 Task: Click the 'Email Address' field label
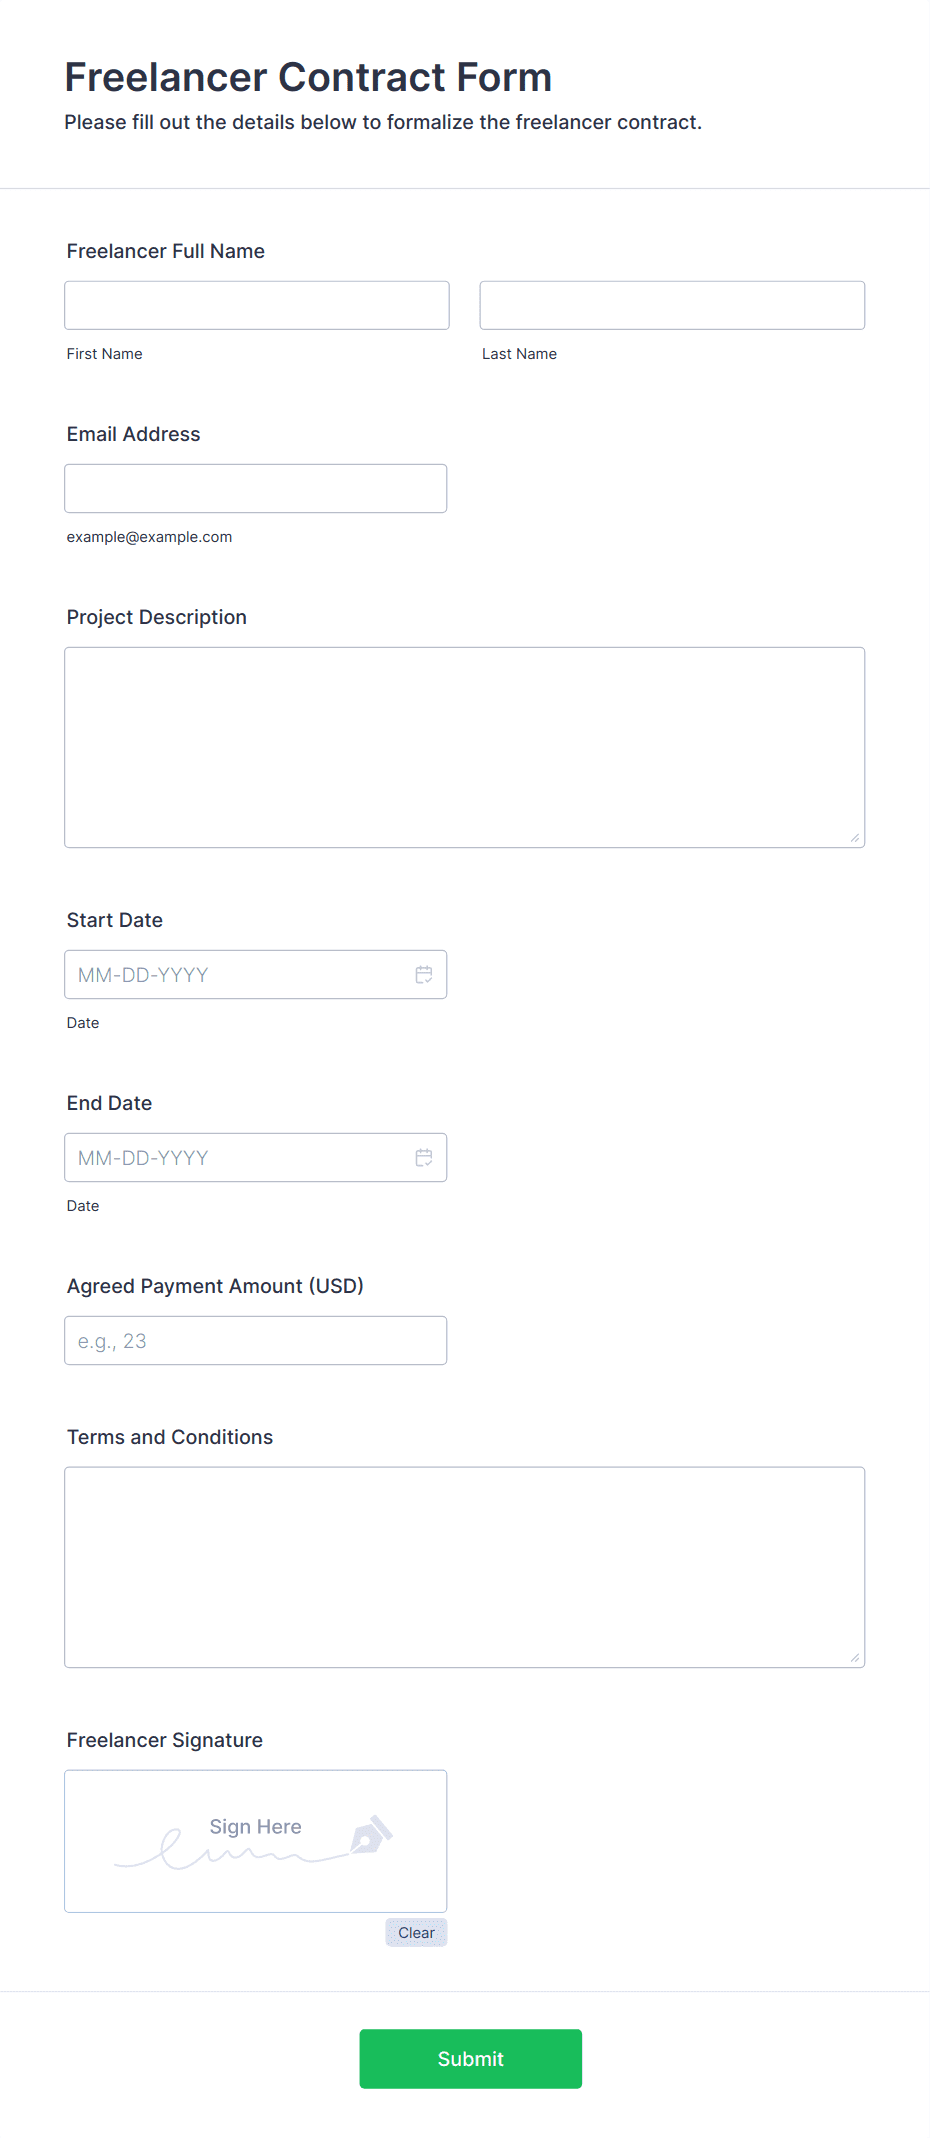click(x=134, y=434)
